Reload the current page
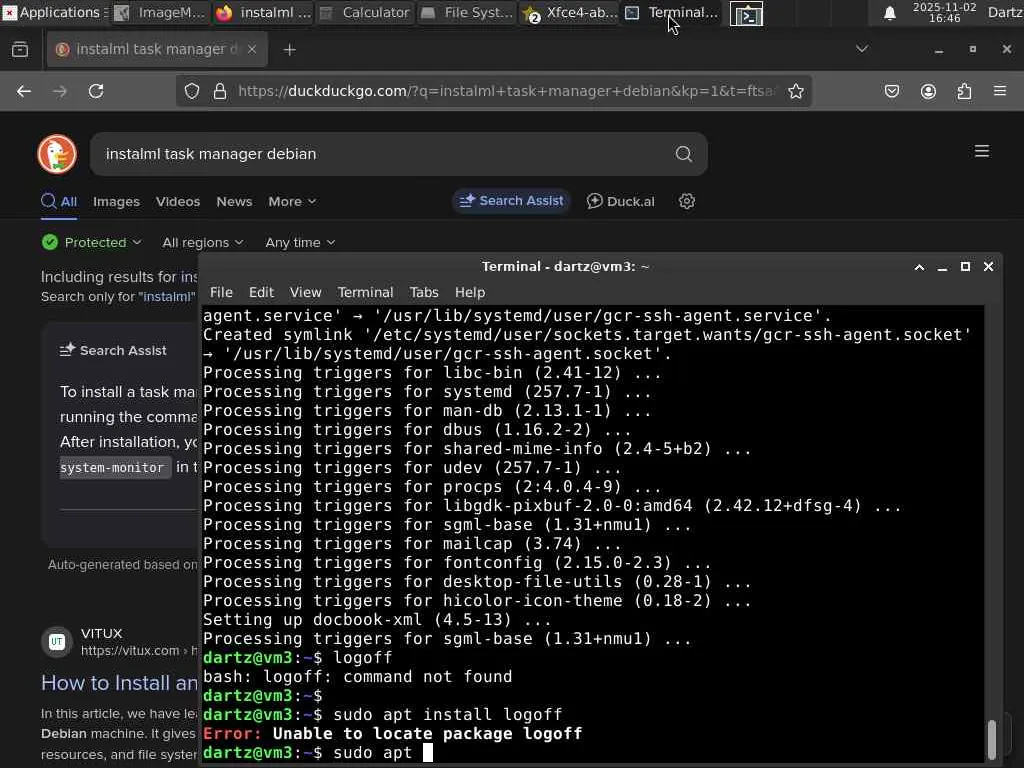This screenshot has height=768, width=1024. tap(96, 91)
